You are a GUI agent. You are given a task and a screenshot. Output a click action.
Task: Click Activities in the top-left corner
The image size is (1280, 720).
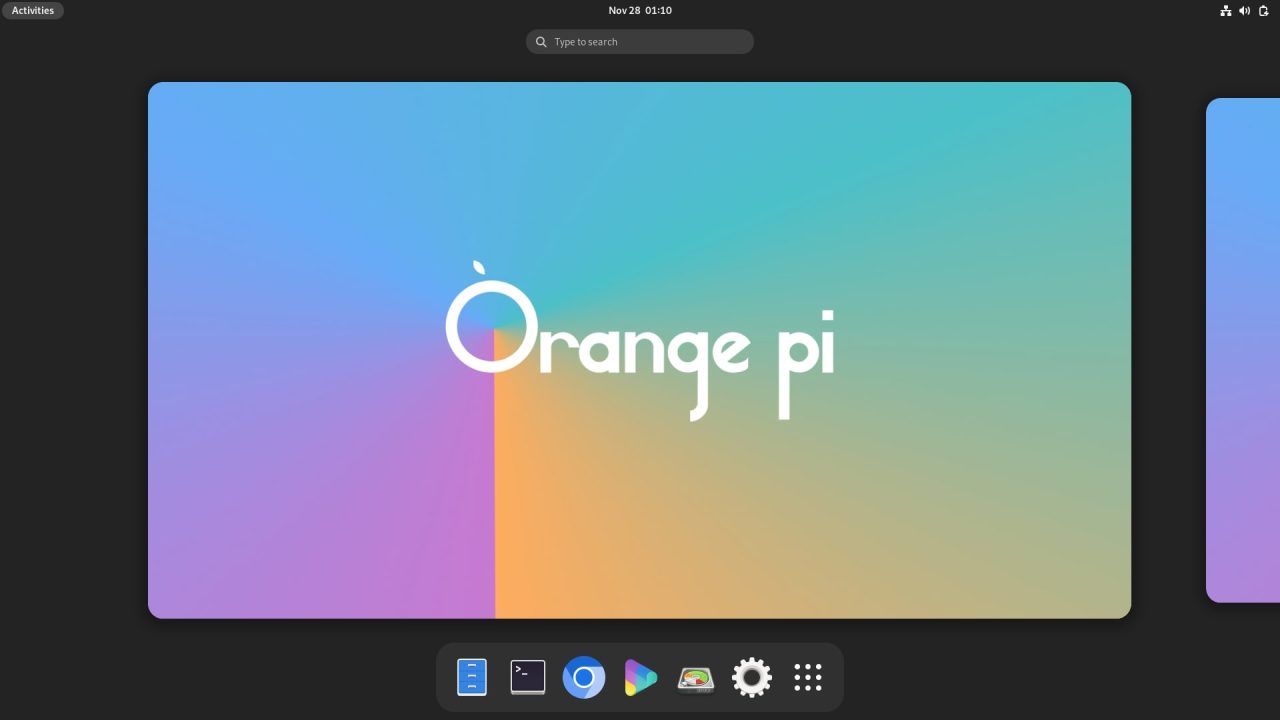pos(33,10)
